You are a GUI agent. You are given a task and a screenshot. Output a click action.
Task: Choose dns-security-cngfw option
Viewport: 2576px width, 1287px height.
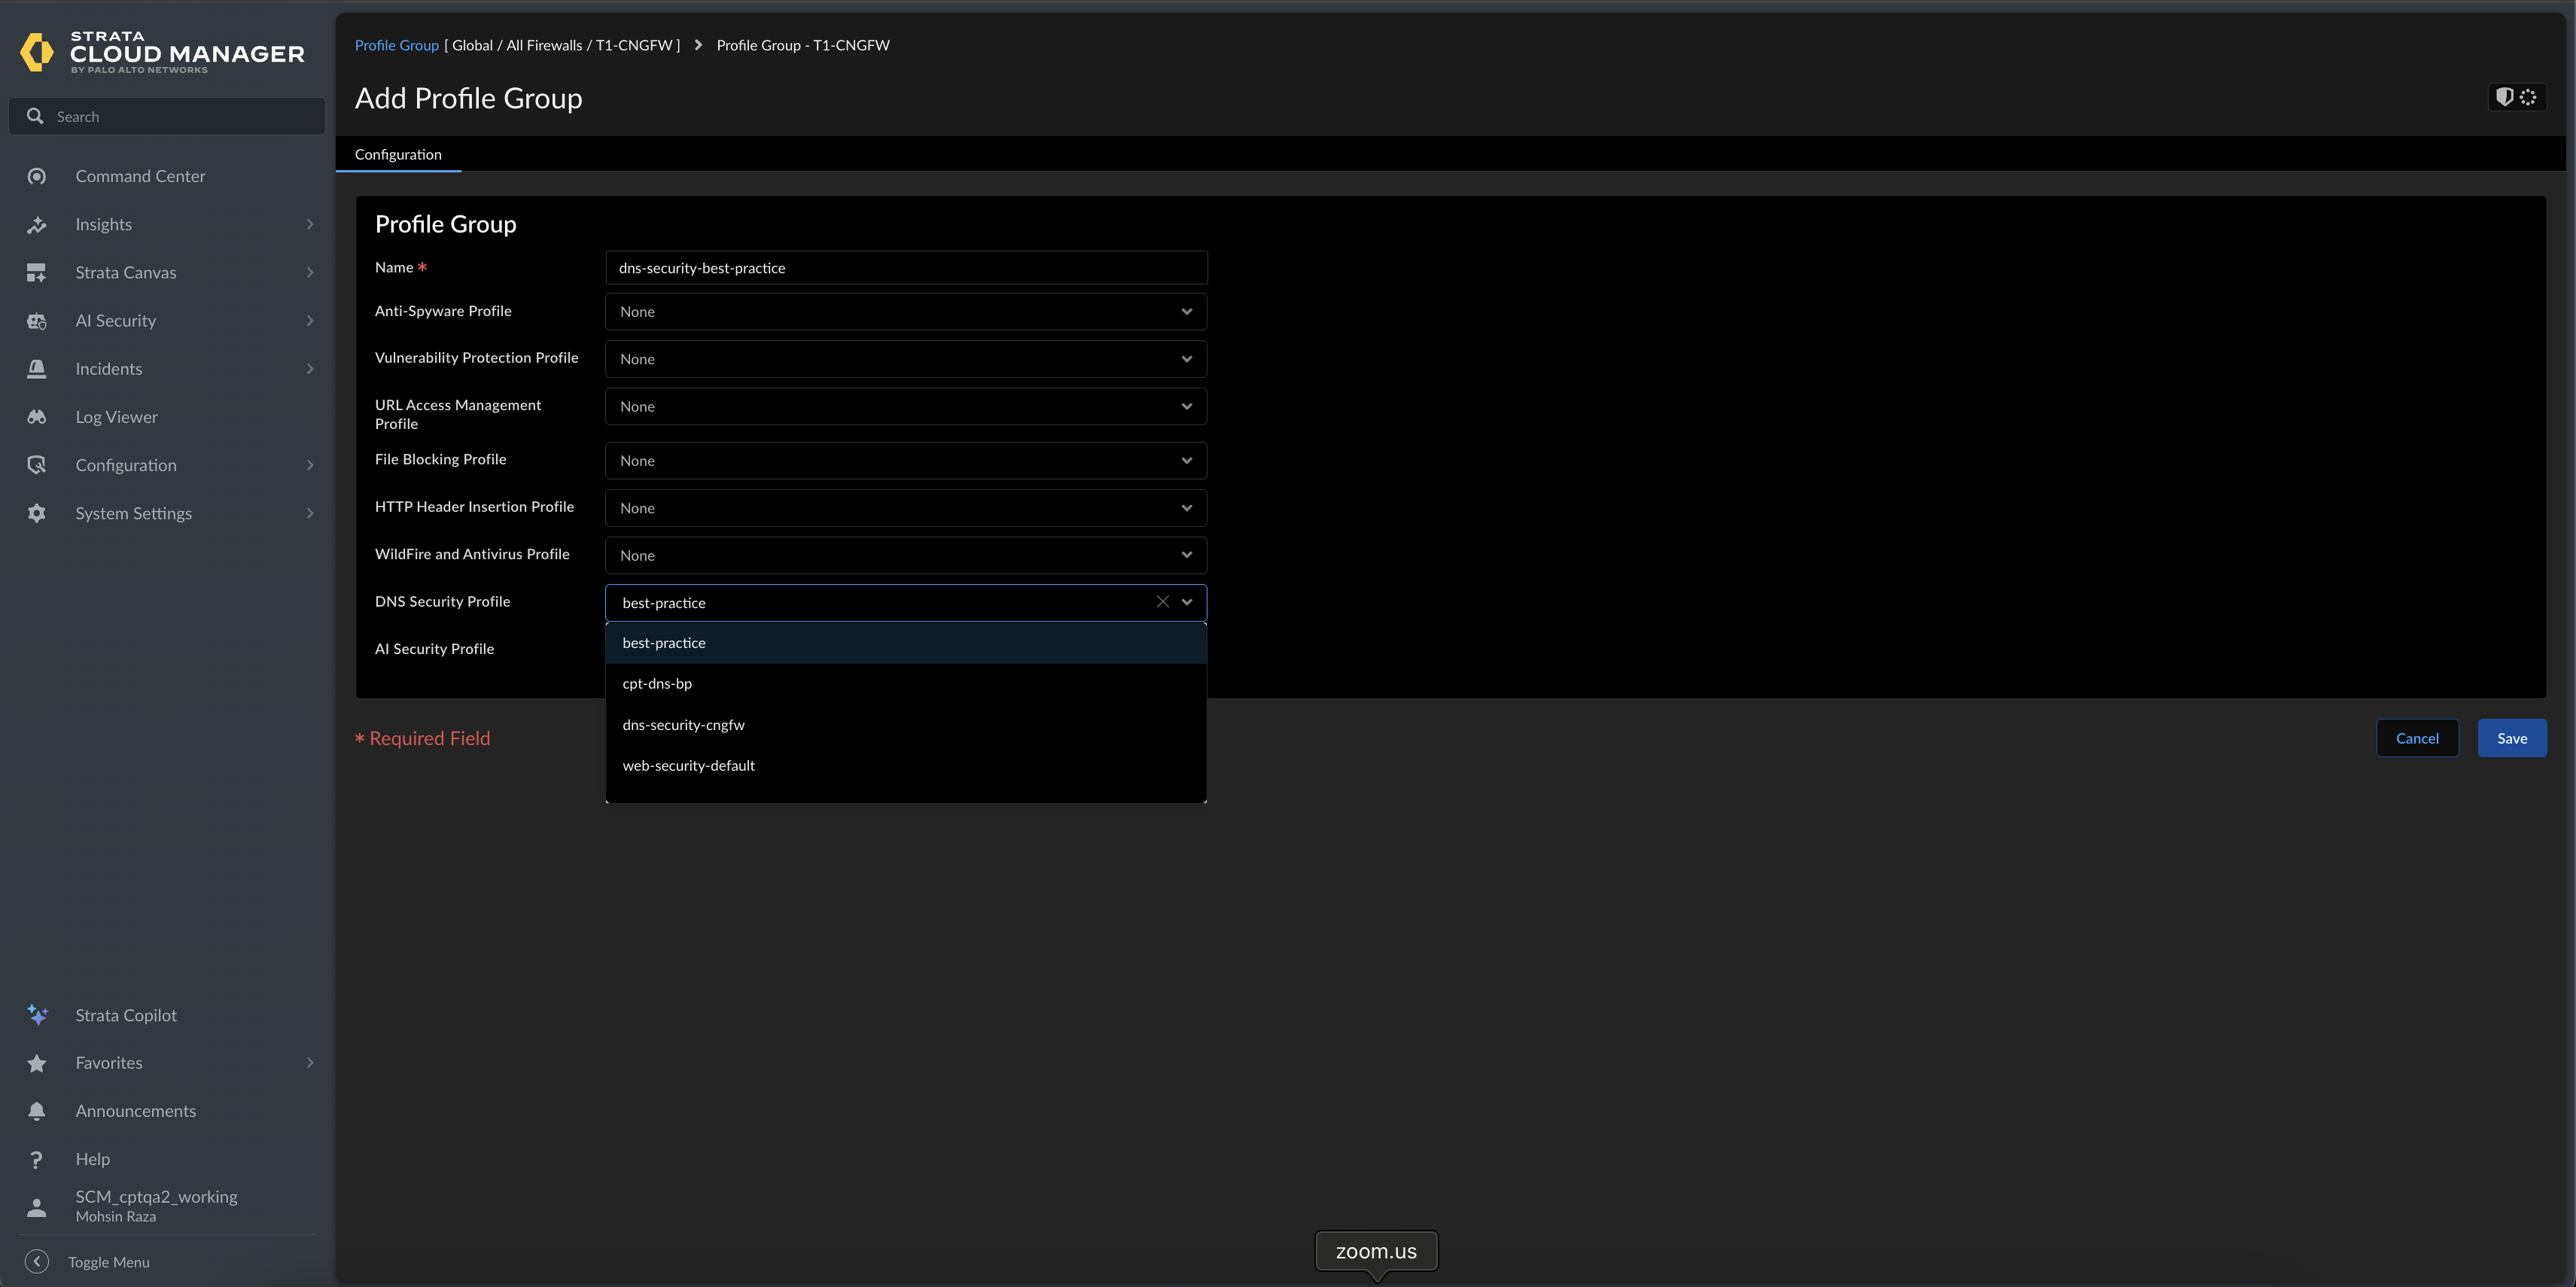(684, 725)
